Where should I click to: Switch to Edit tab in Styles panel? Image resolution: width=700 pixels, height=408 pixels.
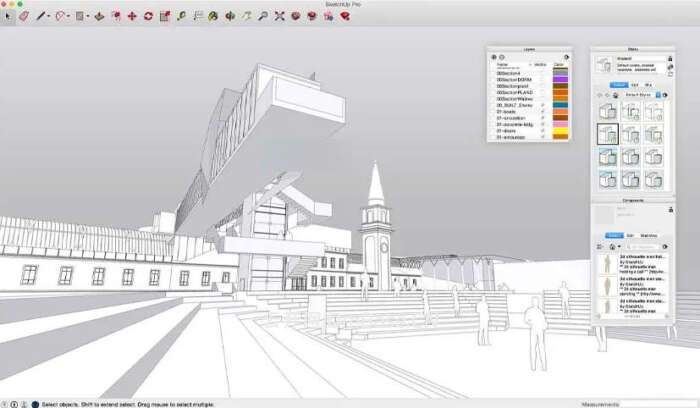(x=634, y=85)
